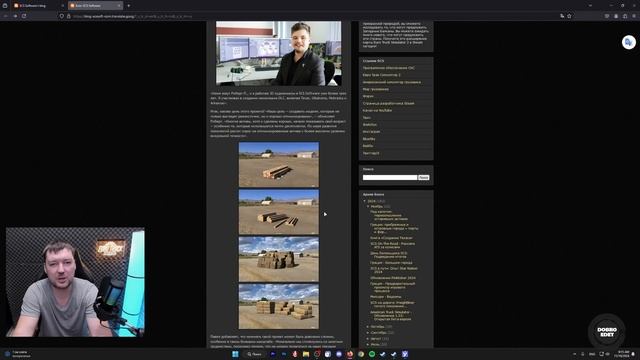Open the taskbar search box
Image resolution: width=640 pixels, height=360 pixels.
click(x=254, y=354)
